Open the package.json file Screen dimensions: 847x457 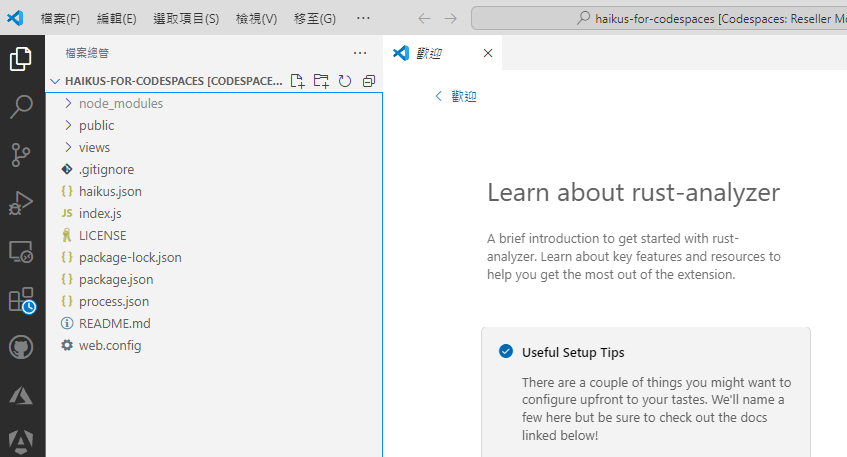click(214, 280)
